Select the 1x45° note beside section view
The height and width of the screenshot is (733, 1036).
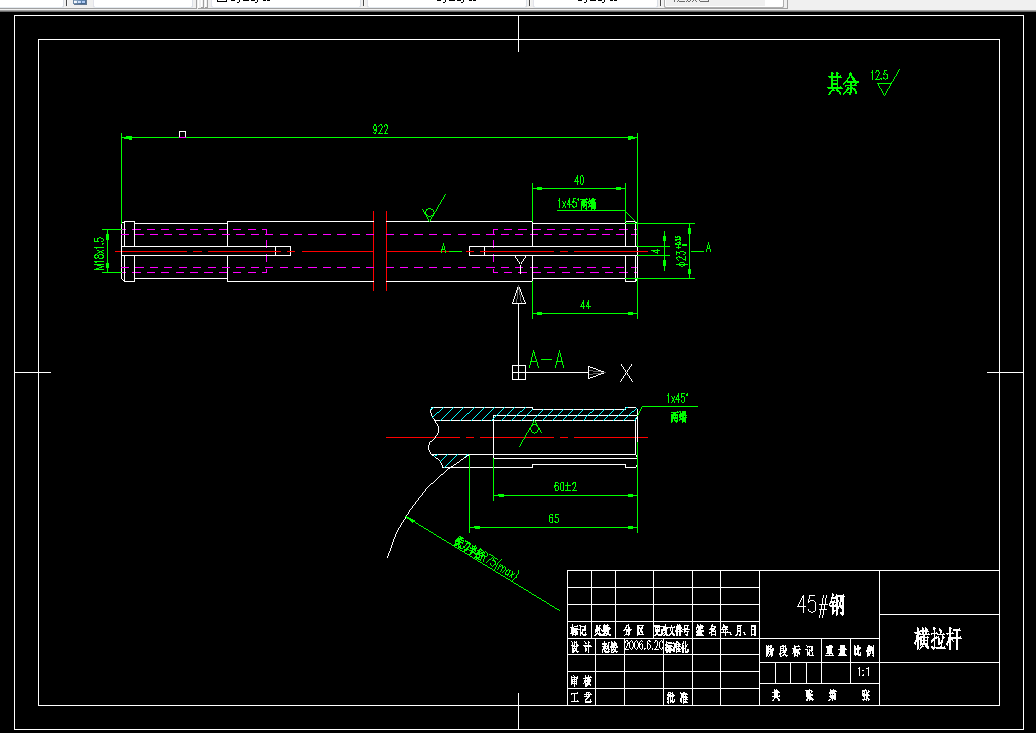[x=678, y=406]
